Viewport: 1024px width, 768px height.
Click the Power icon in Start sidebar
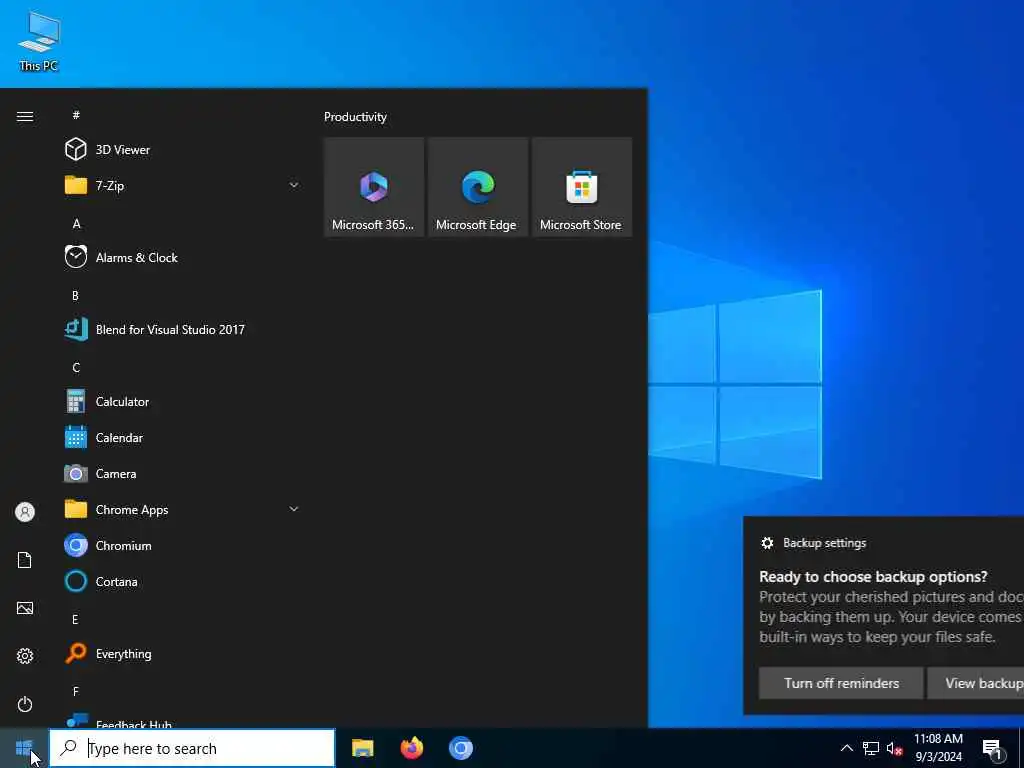point(25,704)
